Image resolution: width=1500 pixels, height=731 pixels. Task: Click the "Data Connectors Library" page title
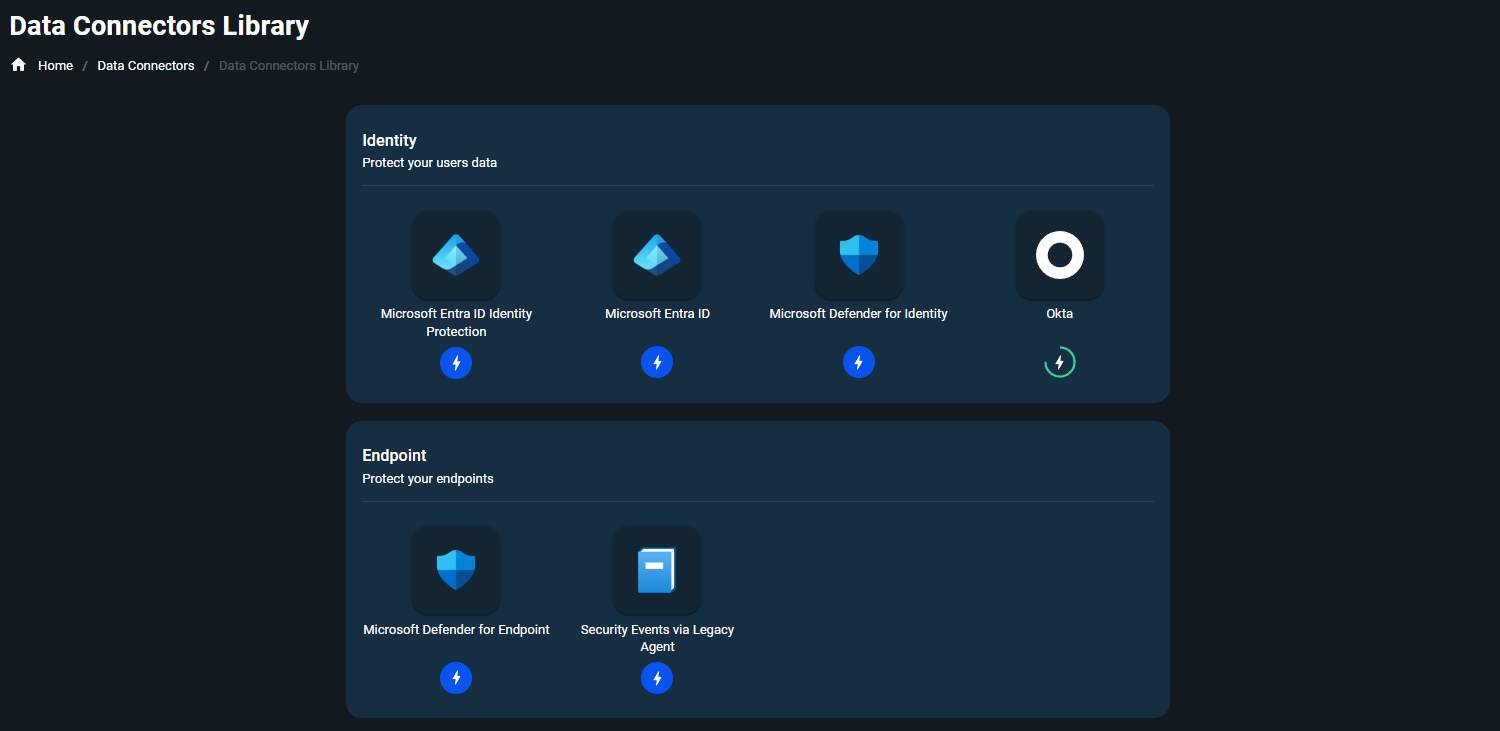coord(159,26)
